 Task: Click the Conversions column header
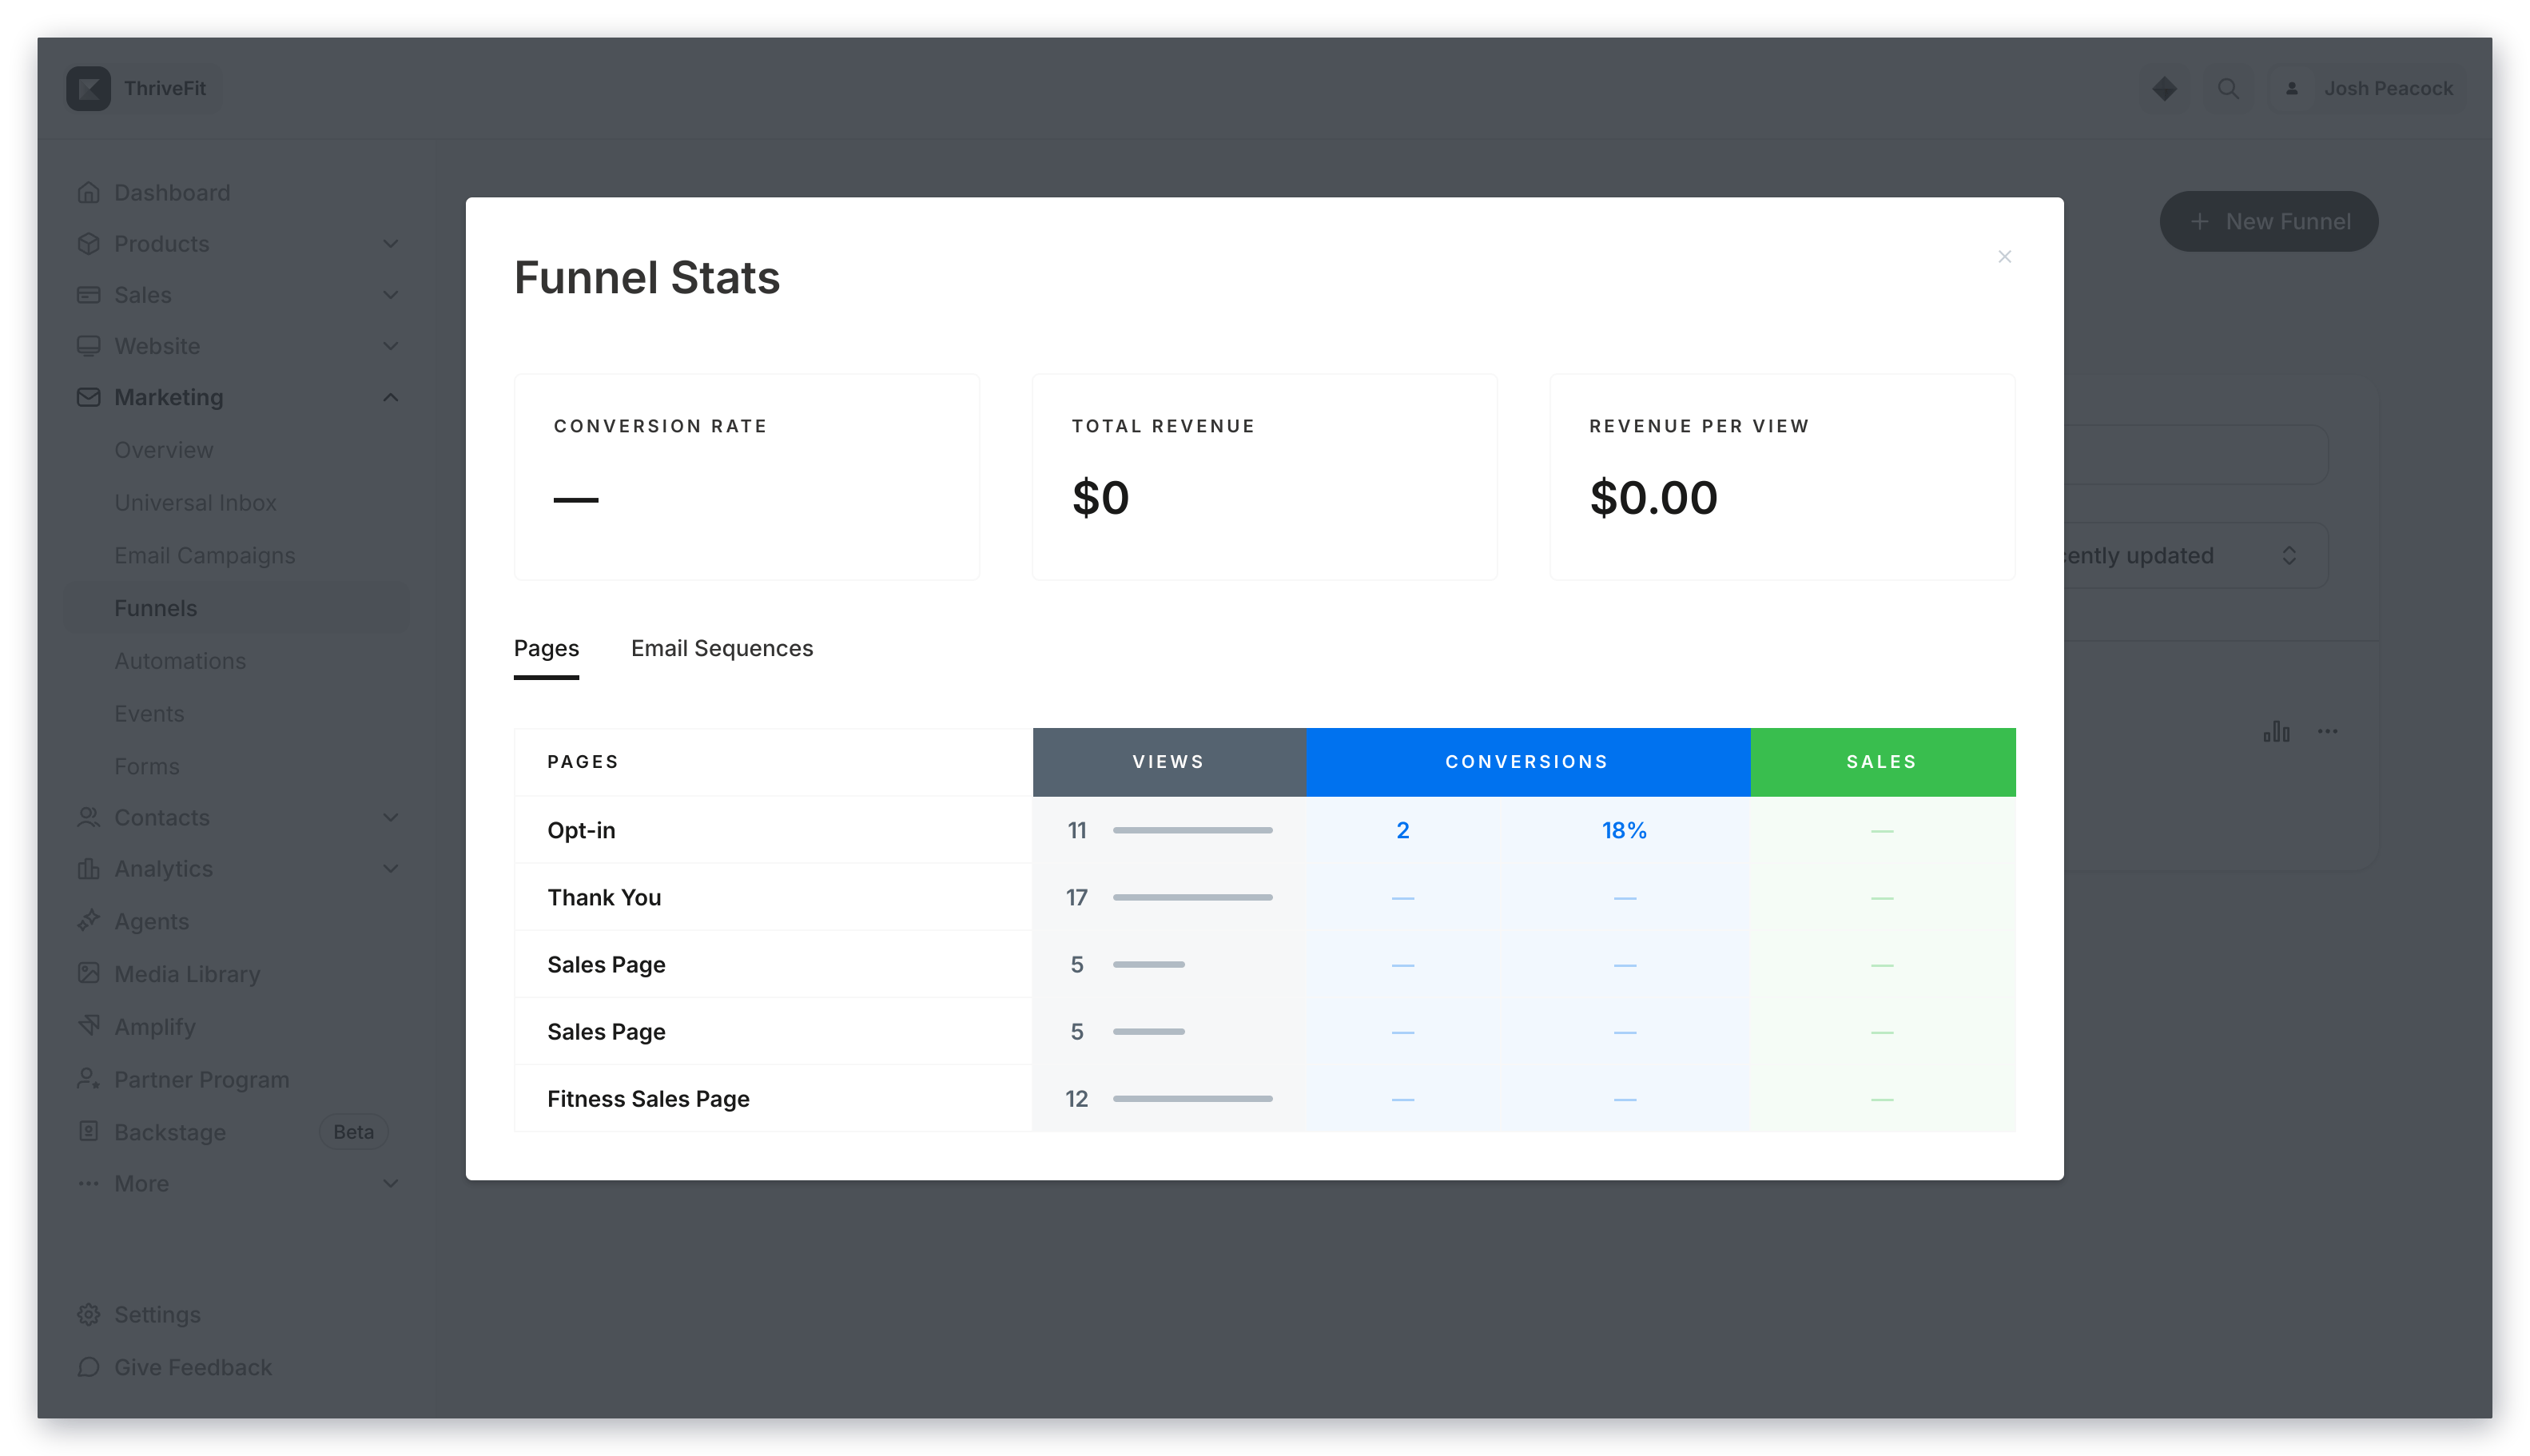[x=1527, y=762]
